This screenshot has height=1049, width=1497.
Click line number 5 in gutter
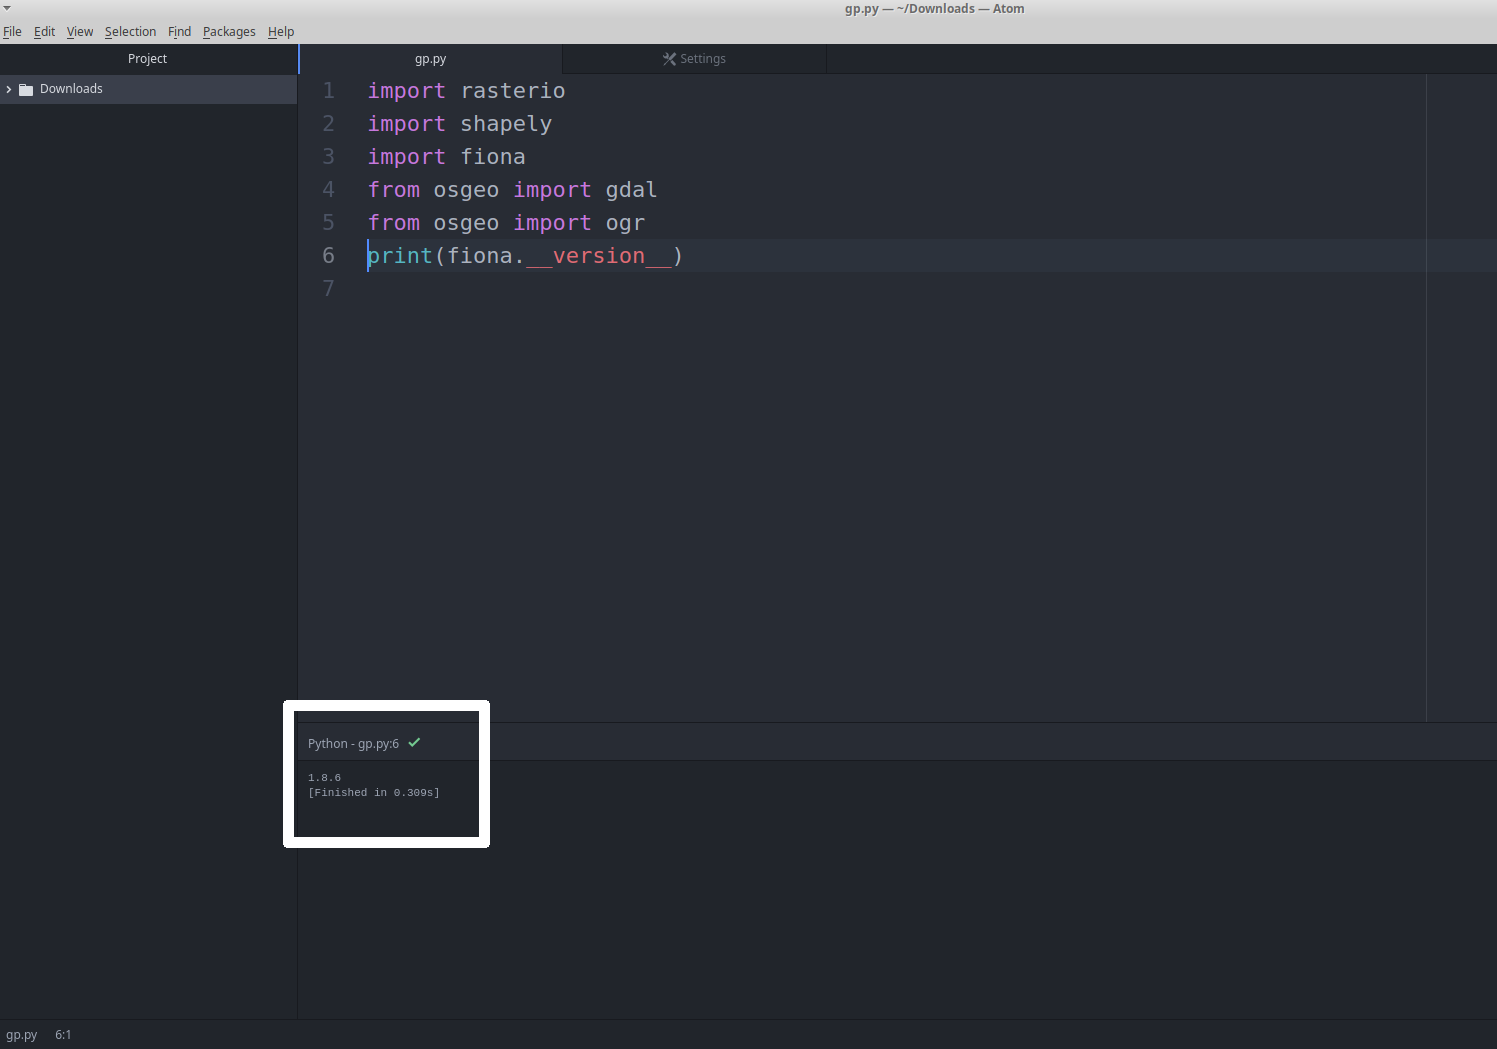click(328, 223)
